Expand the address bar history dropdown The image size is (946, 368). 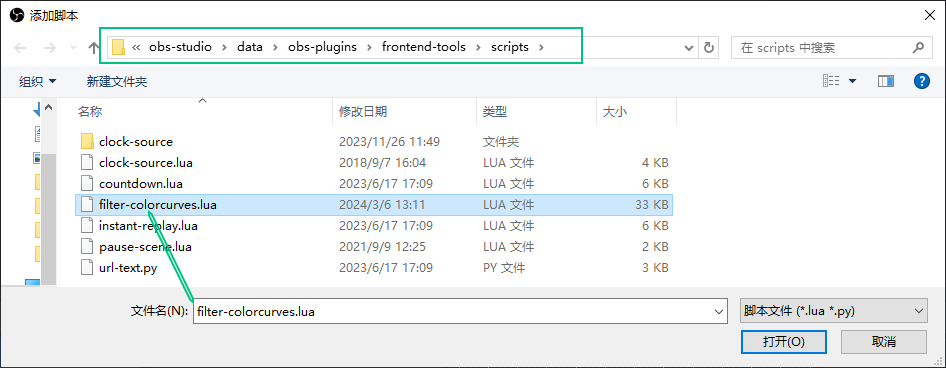coord(688,48)
